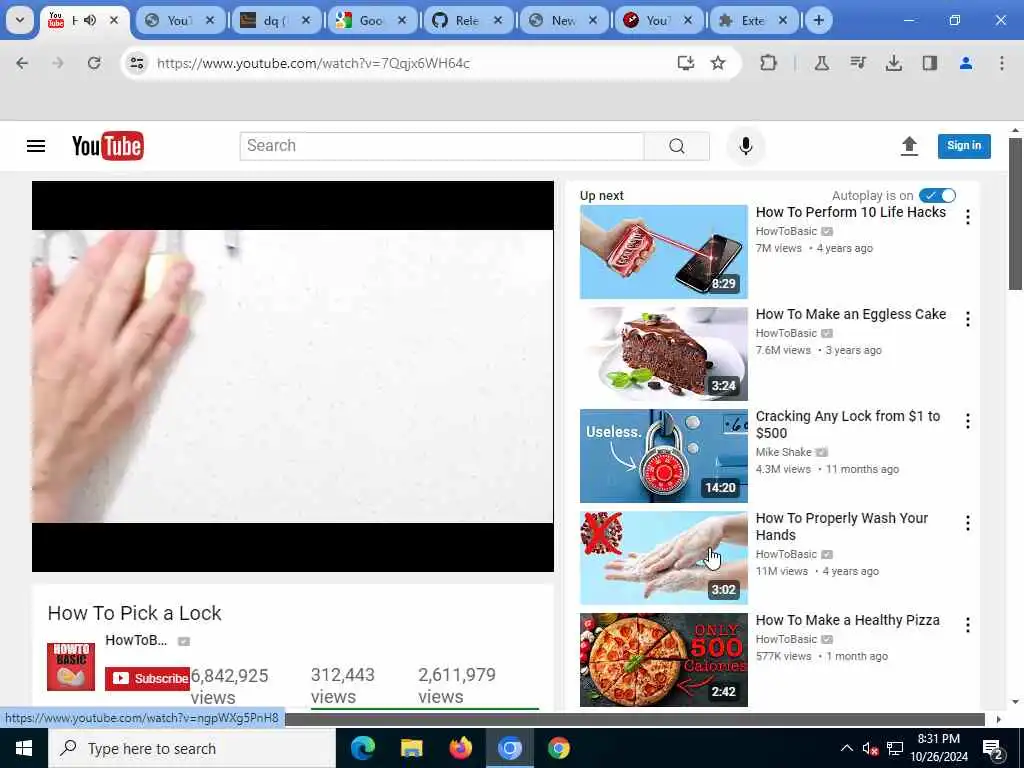This screenshot has width=1024, height=768.
Task: Open How To Make a Healthy Pizza
Action: [848, 620]
